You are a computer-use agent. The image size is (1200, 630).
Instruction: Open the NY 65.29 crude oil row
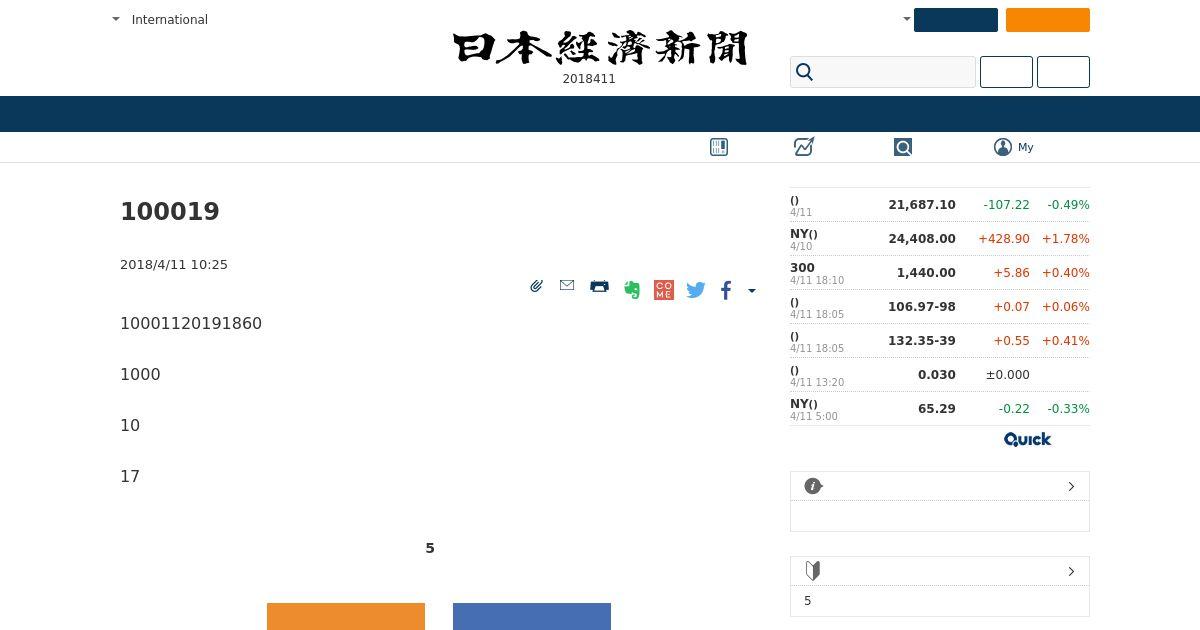[940, 409]
